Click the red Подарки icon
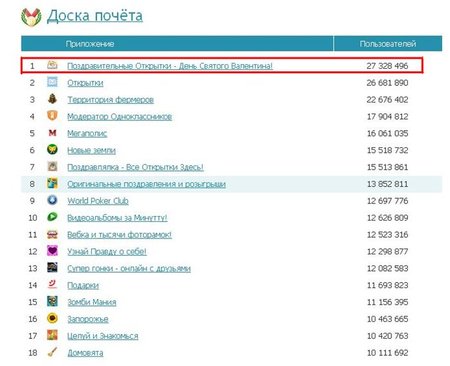The height and width of the screenshot is (366, 450). tap(52, 284)
